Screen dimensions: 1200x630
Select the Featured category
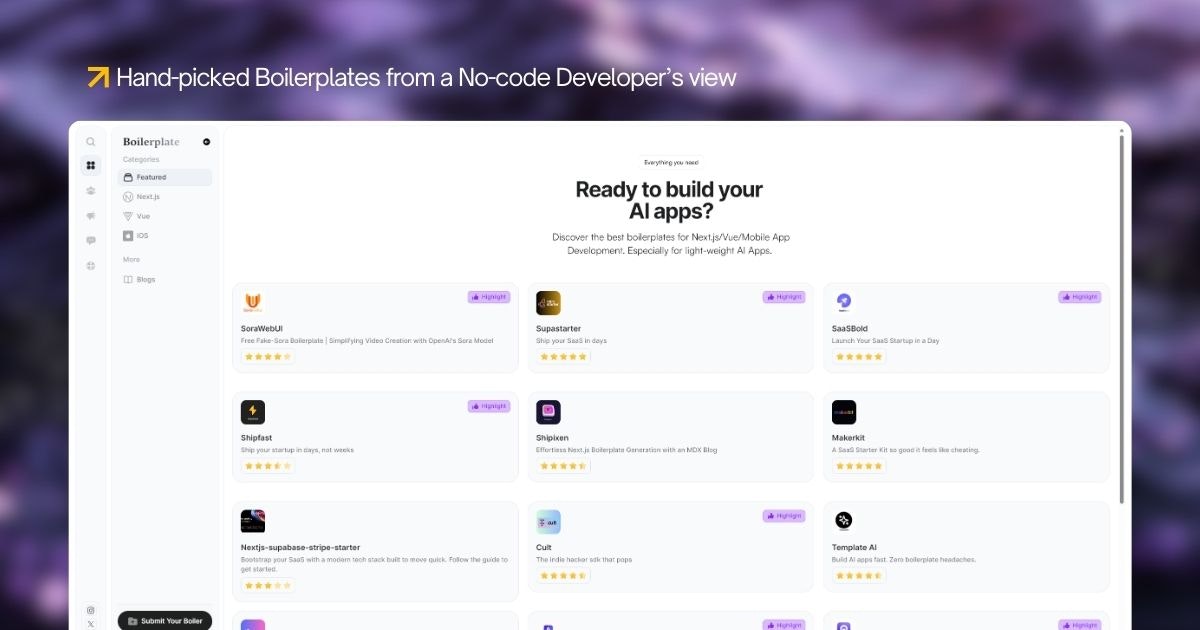165,177
